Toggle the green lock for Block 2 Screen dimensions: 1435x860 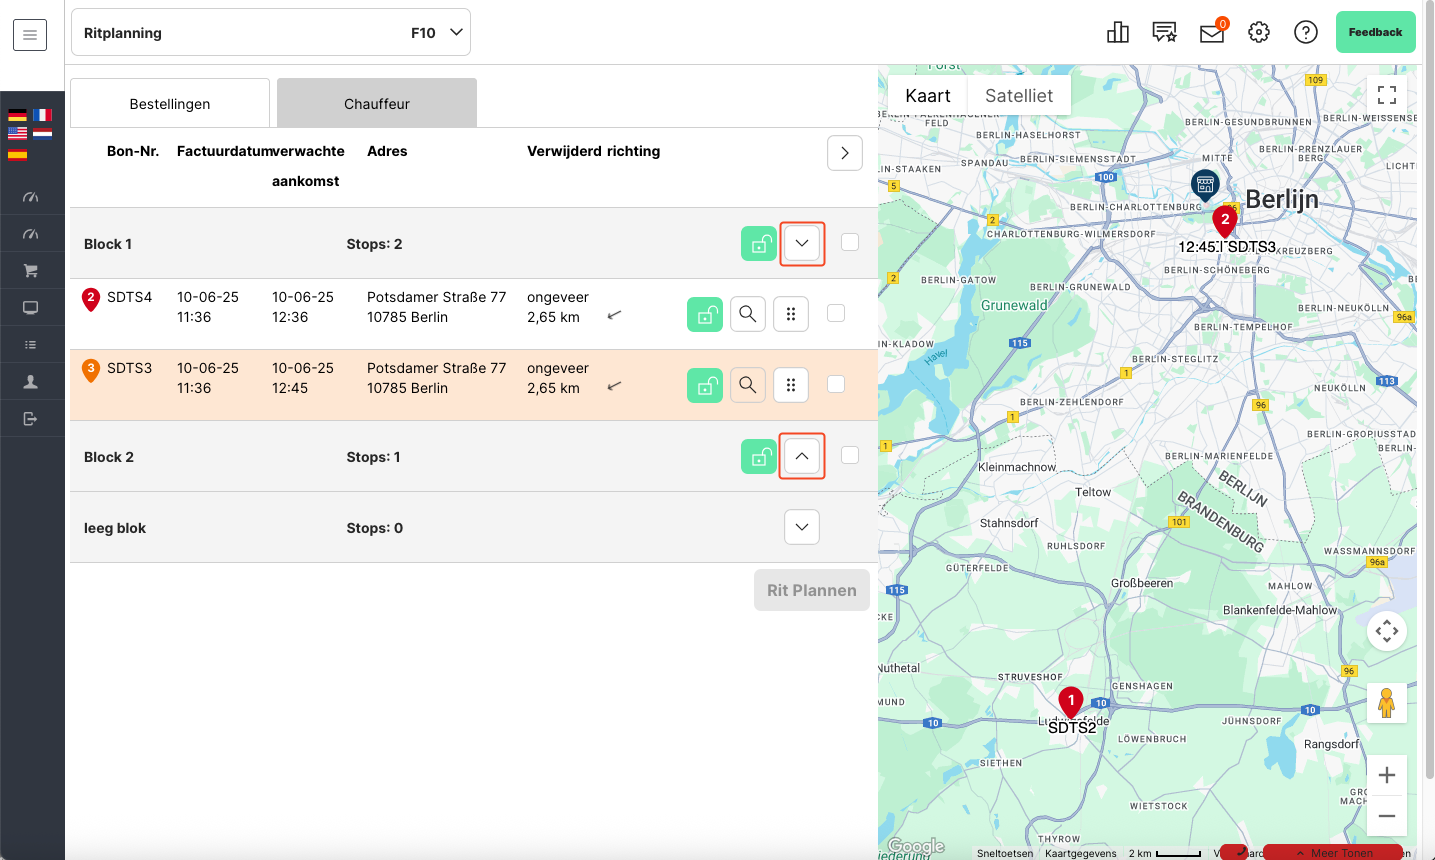[x=759, y=456]
